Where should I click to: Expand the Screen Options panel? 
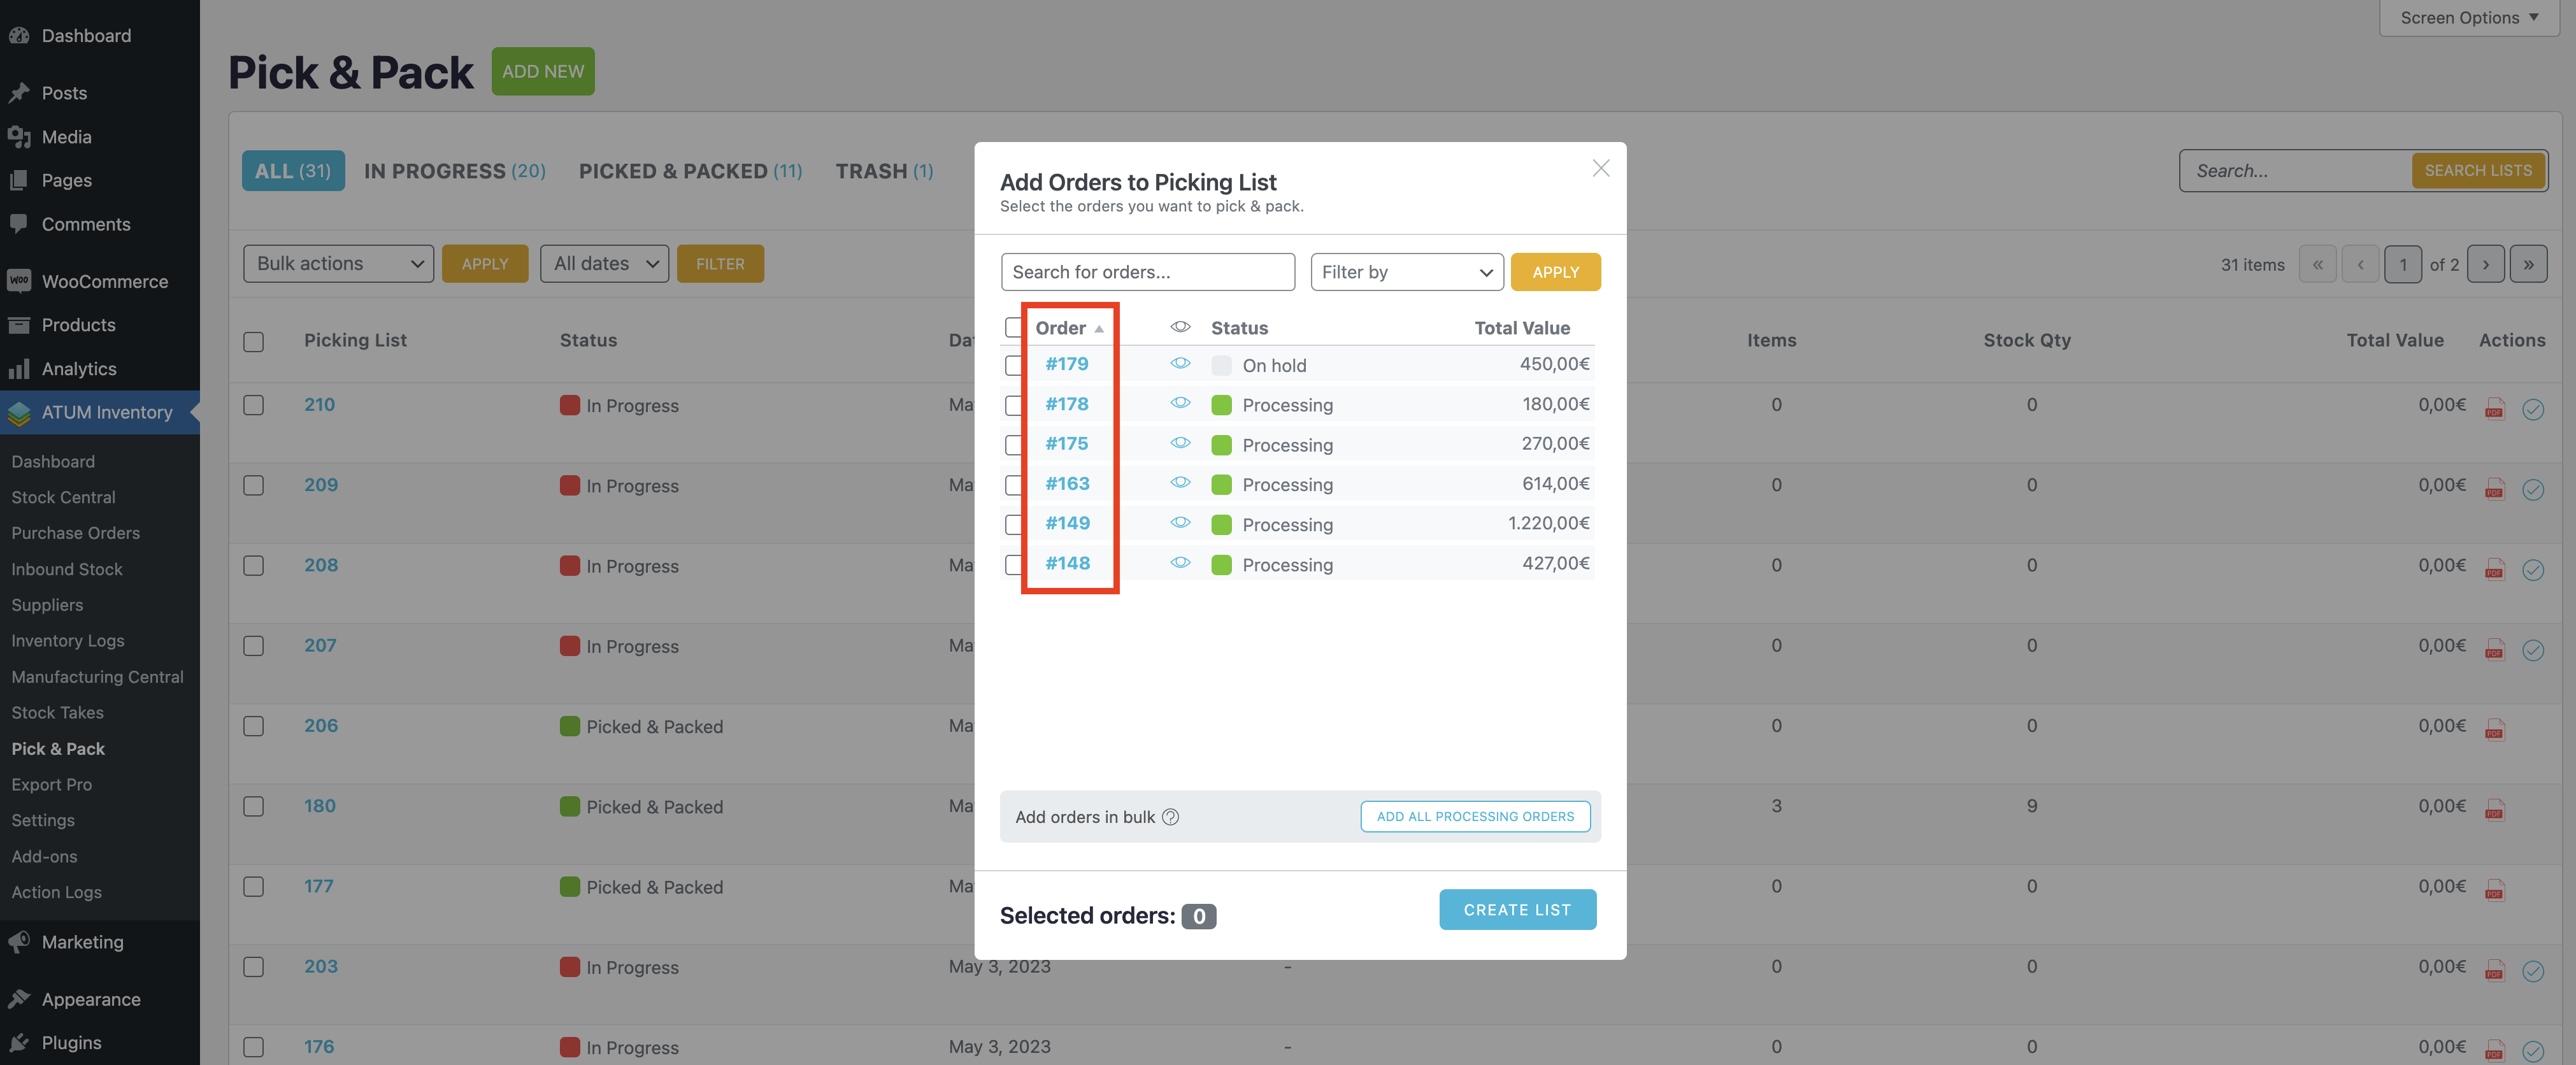pos(2469,18)
